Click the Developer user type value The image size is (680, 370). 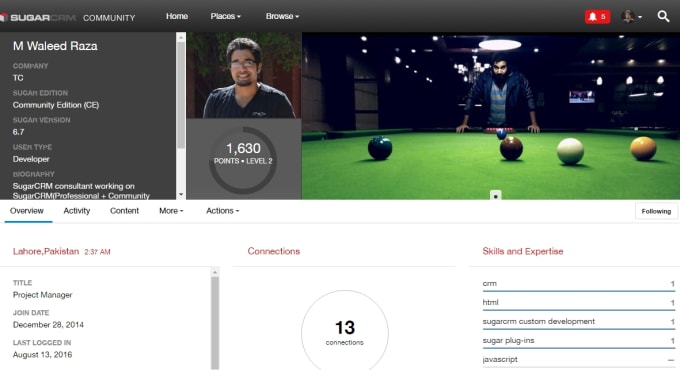tap(31, 159)
